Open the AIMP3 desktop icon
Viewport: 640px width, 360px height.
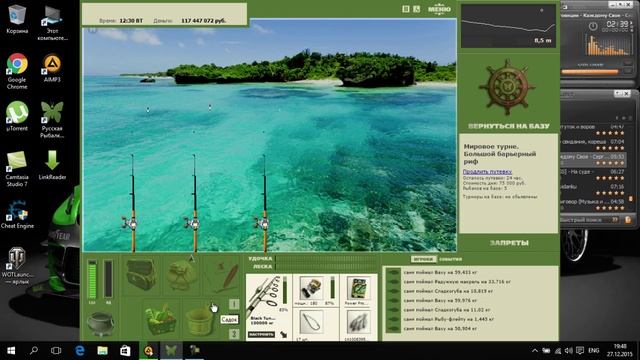click(x=52, y=68)
